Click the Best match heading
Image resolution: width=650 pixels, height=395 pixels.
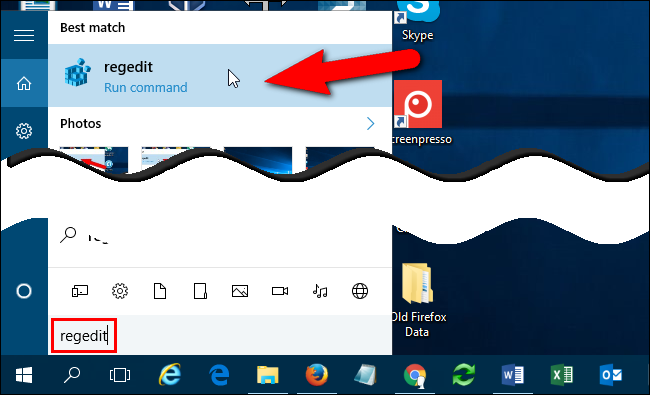(92, 27)
